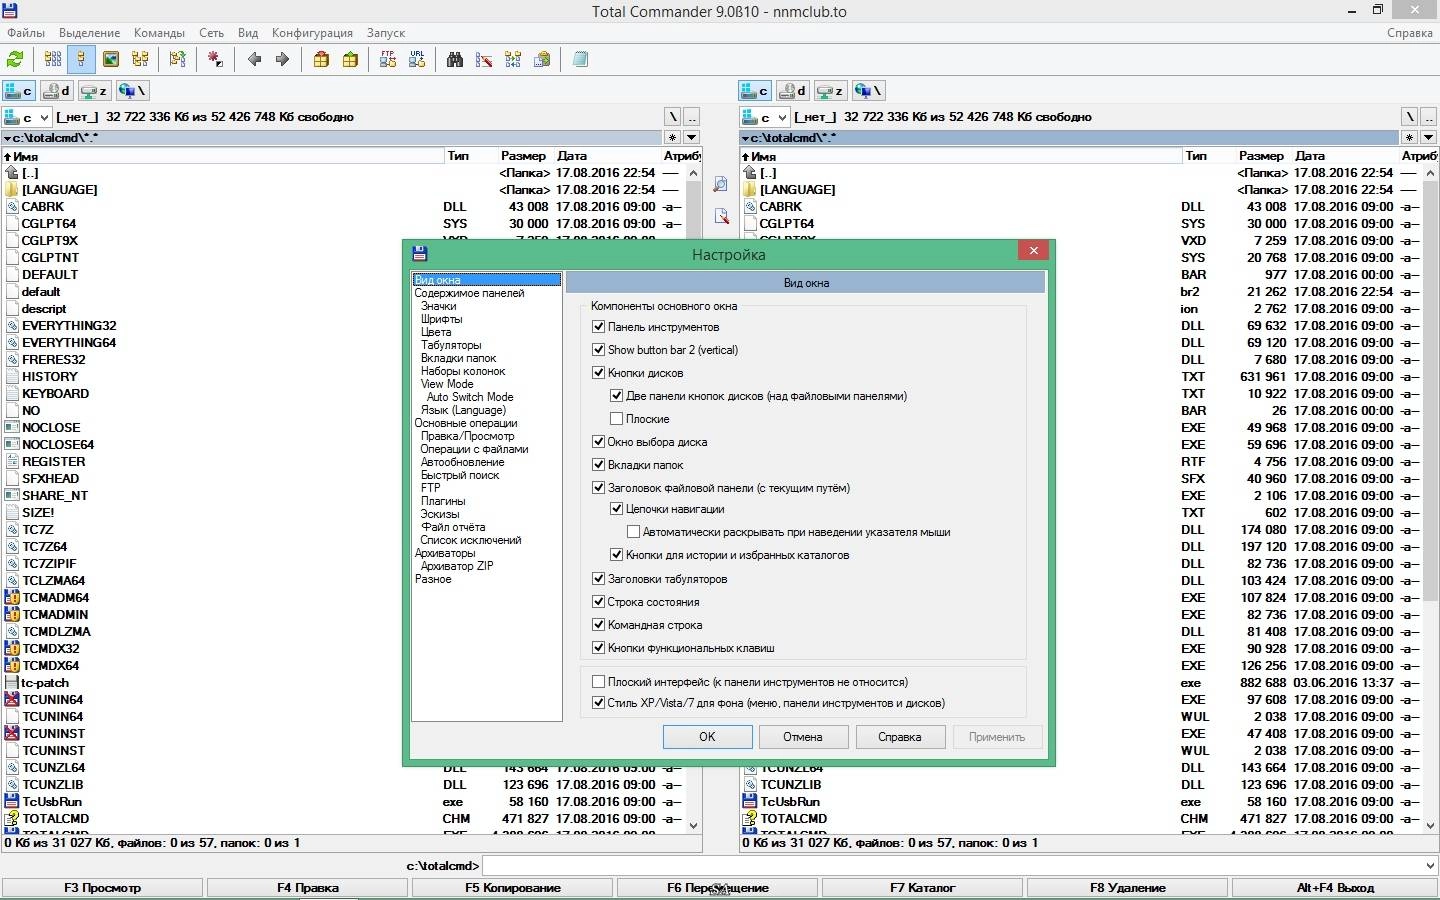The width and height of the screenshot is (1440, 900).
Task: Open right panel directory history arrow
Action: [x=1429, y=138]
